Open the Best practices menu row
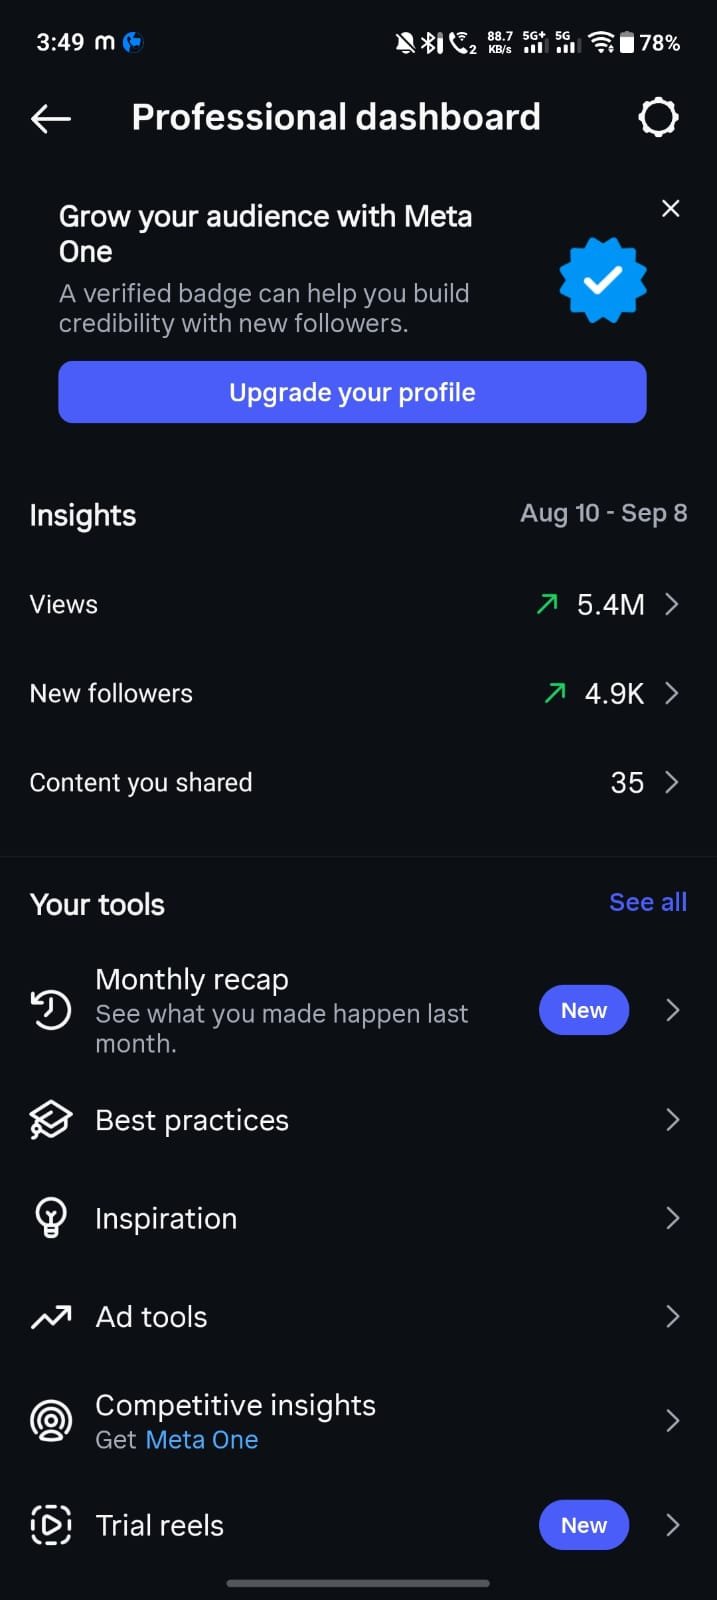Screen dimensions: 717x1600 (x=358, y=1120)
